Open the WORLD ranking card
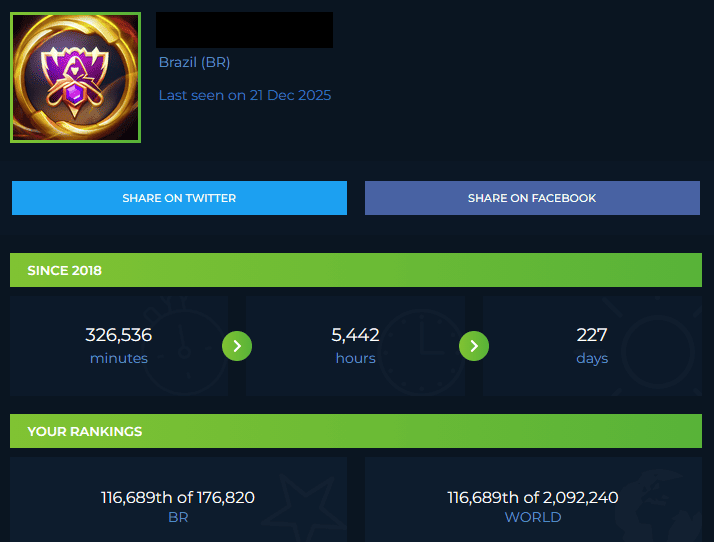Image resolution: width=714 pixels, height=542 pixels. (533, 500)
